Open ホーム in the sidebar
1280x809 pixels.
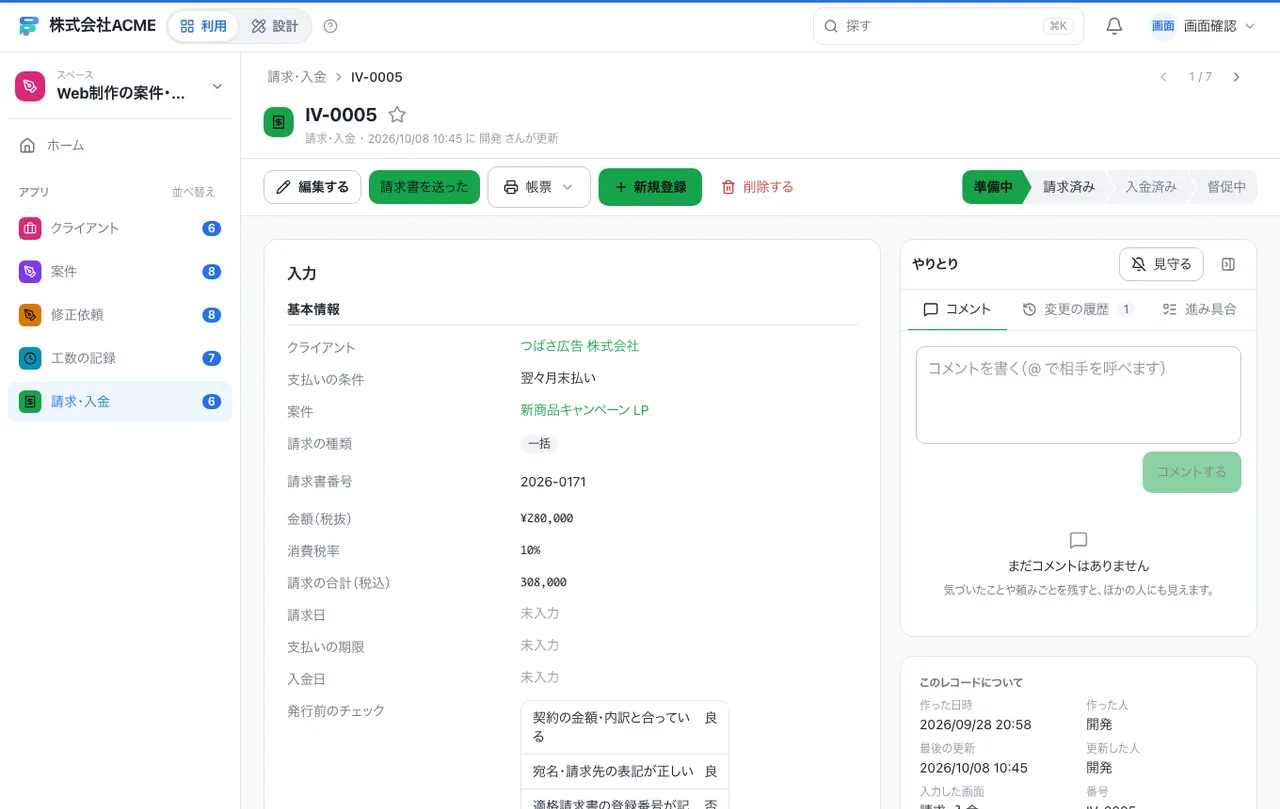click(x=120, y=145)
